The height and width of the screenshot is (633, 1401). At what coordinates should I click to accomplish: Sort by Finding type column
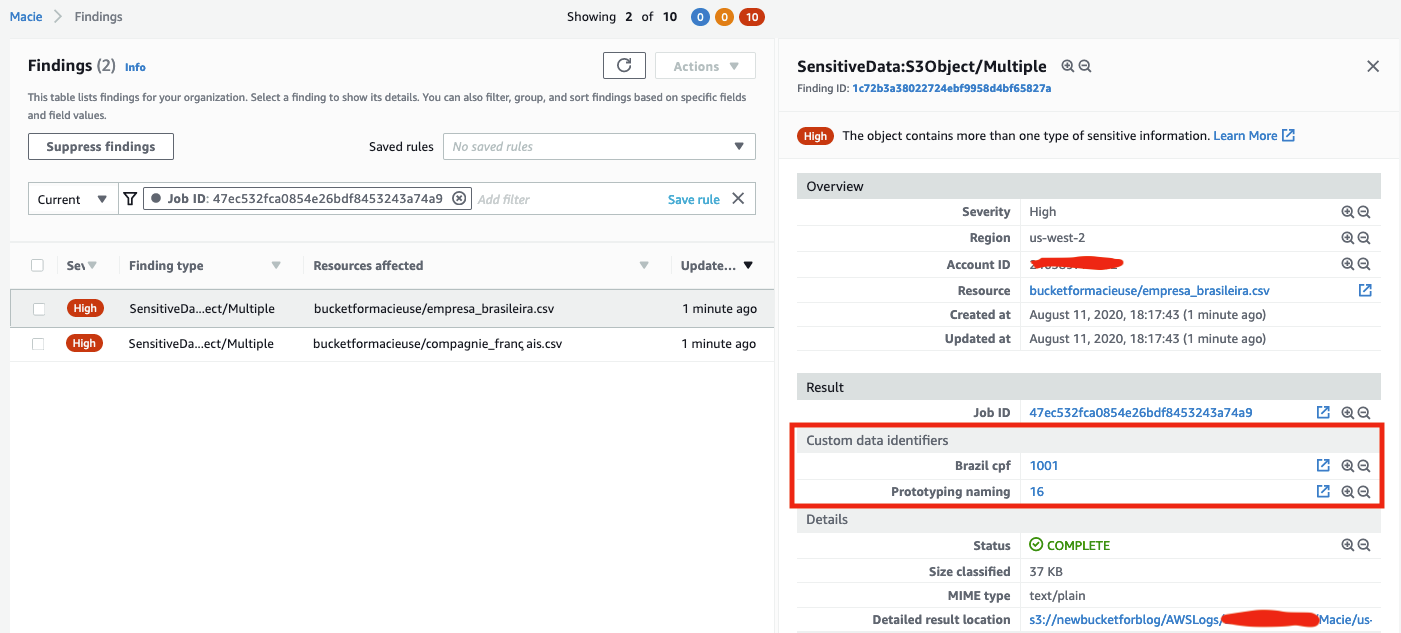276,265
